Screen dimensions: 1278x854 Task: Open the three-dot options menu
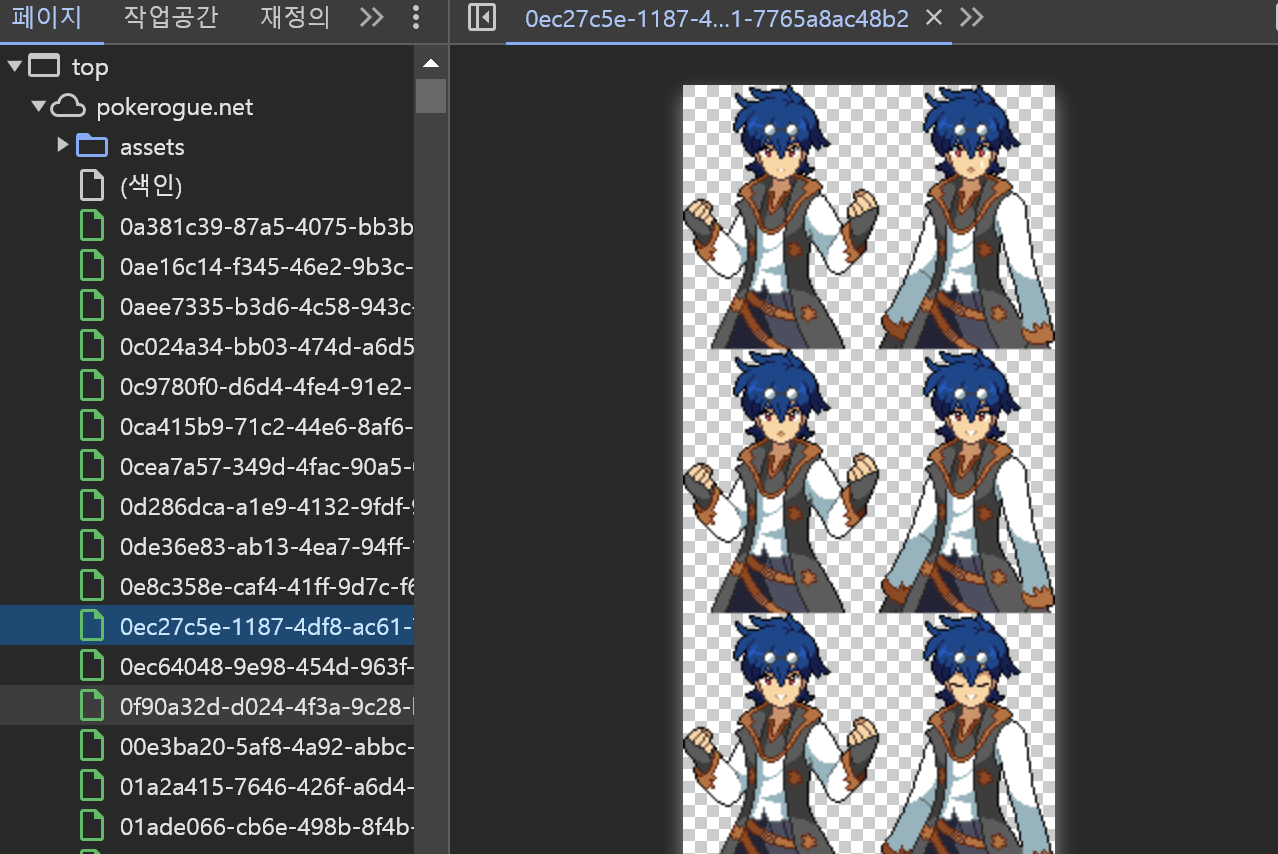(417, 18)
